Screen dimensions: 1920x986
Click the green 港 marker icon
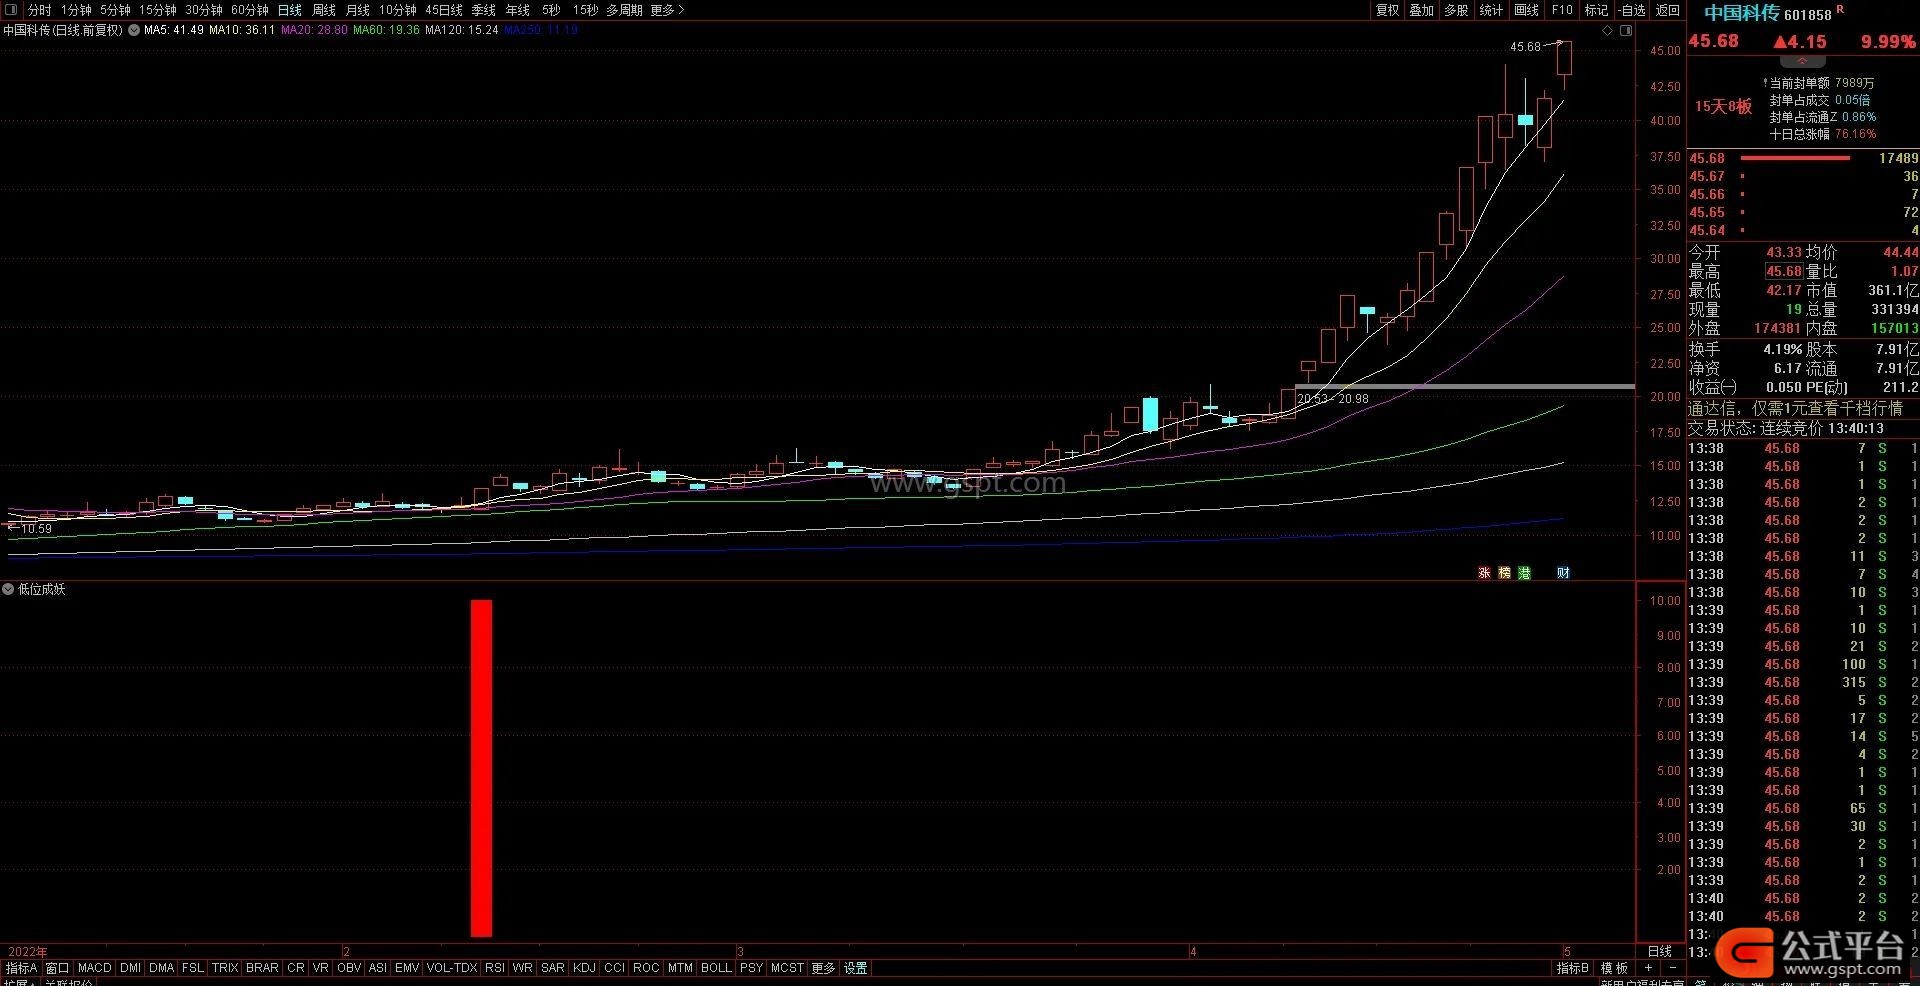coord(1524,573)
